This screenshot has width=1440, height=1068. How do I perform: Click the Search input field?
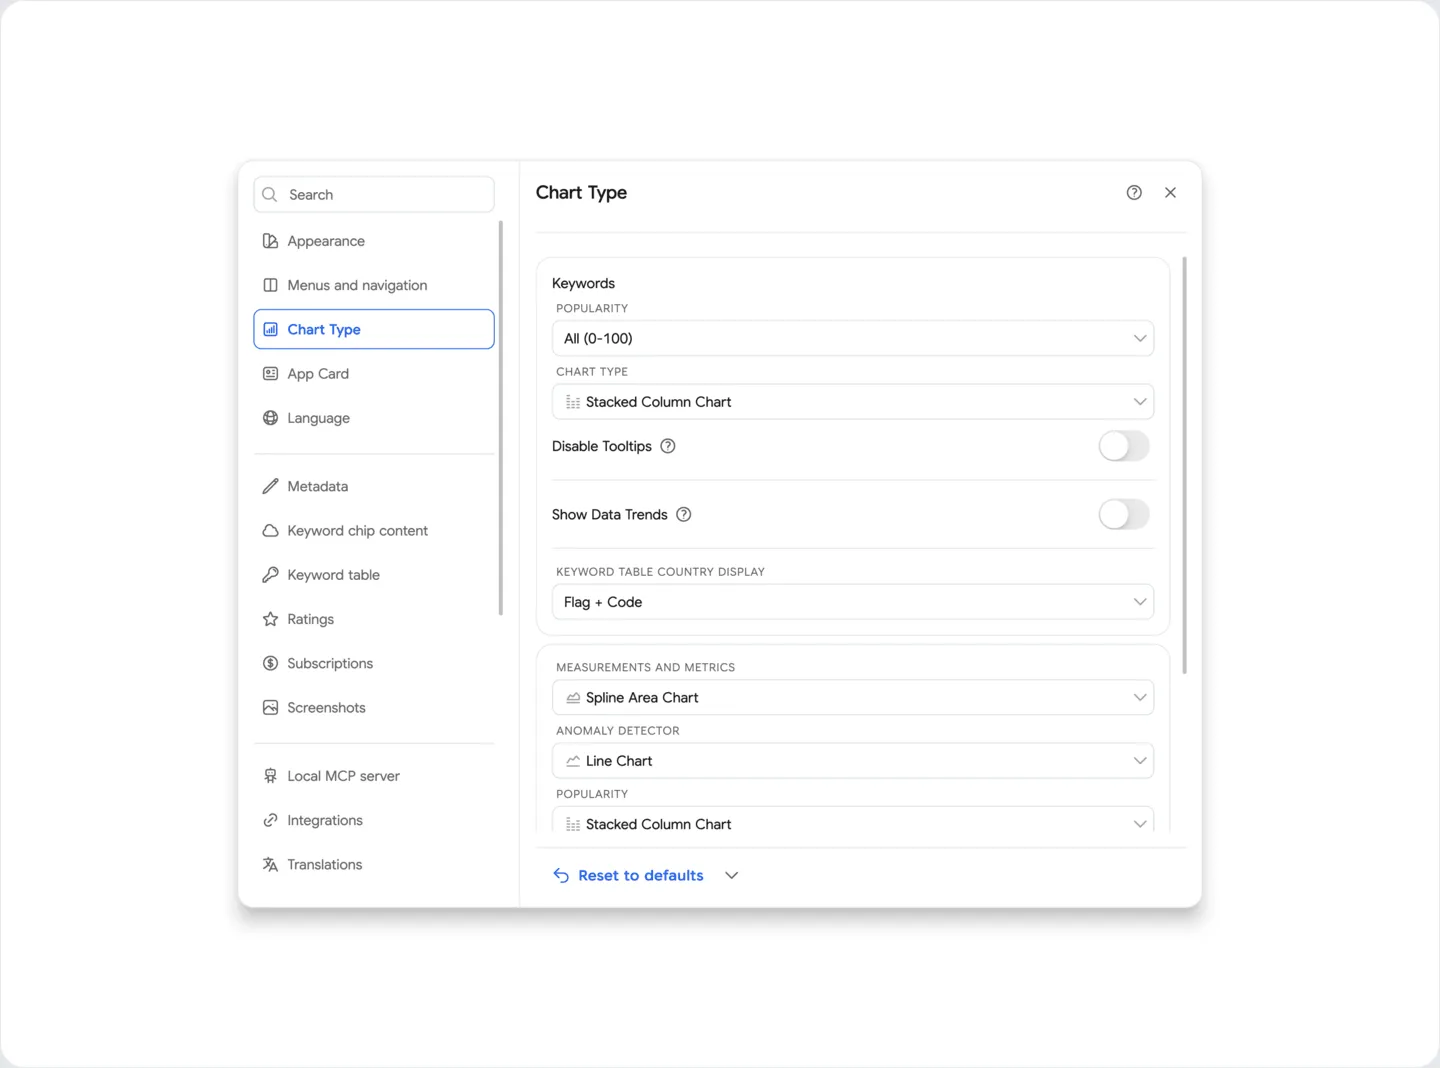pyautogui.click(x=374, y=195)
